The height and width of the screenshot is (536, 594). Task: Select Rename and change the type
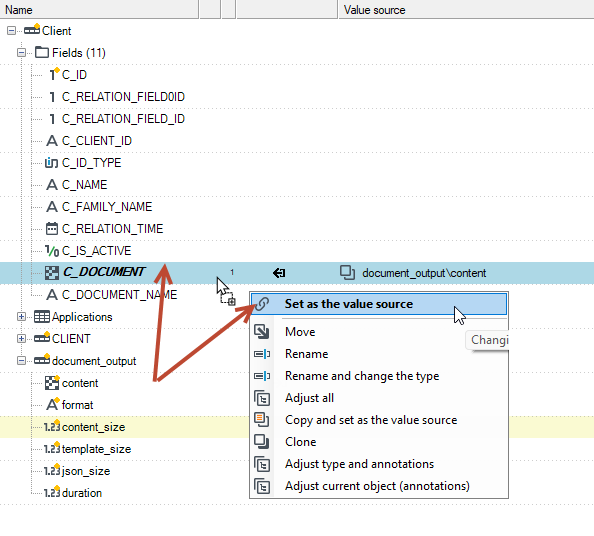tap(378, 376)
